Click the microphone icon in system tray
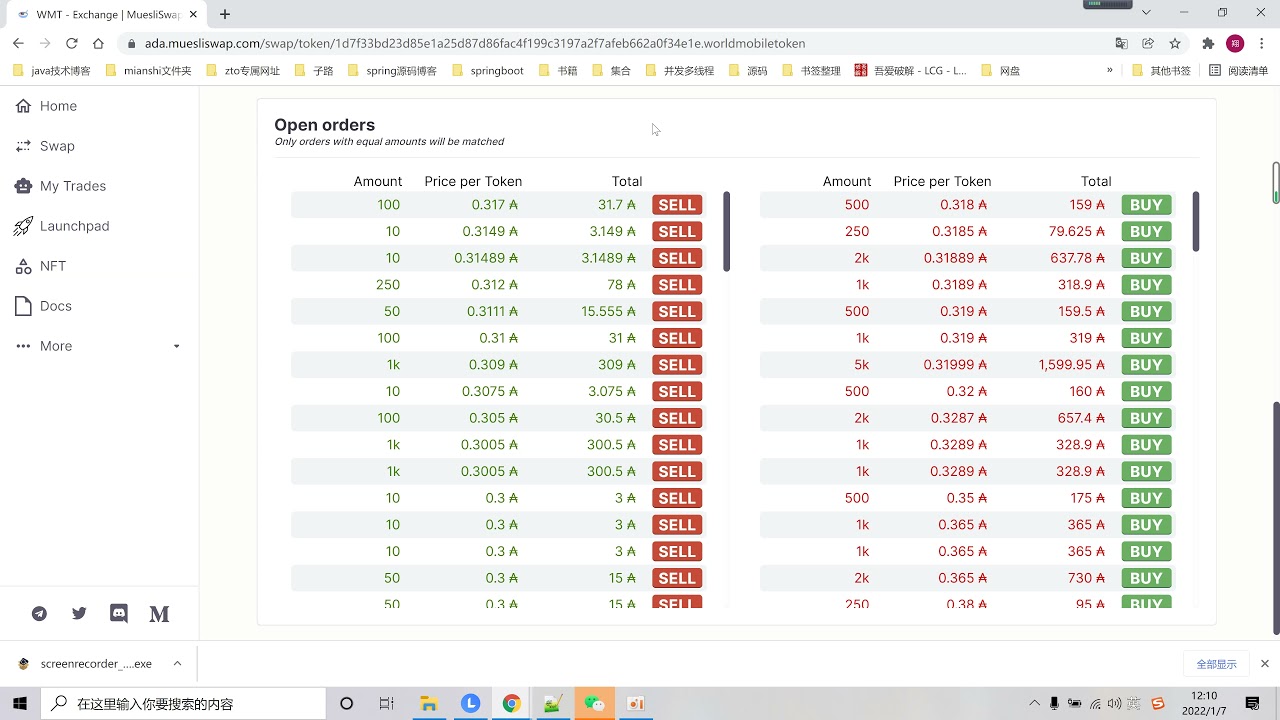The height and width of the screenshot is (720, 1280). point(1054,703)
